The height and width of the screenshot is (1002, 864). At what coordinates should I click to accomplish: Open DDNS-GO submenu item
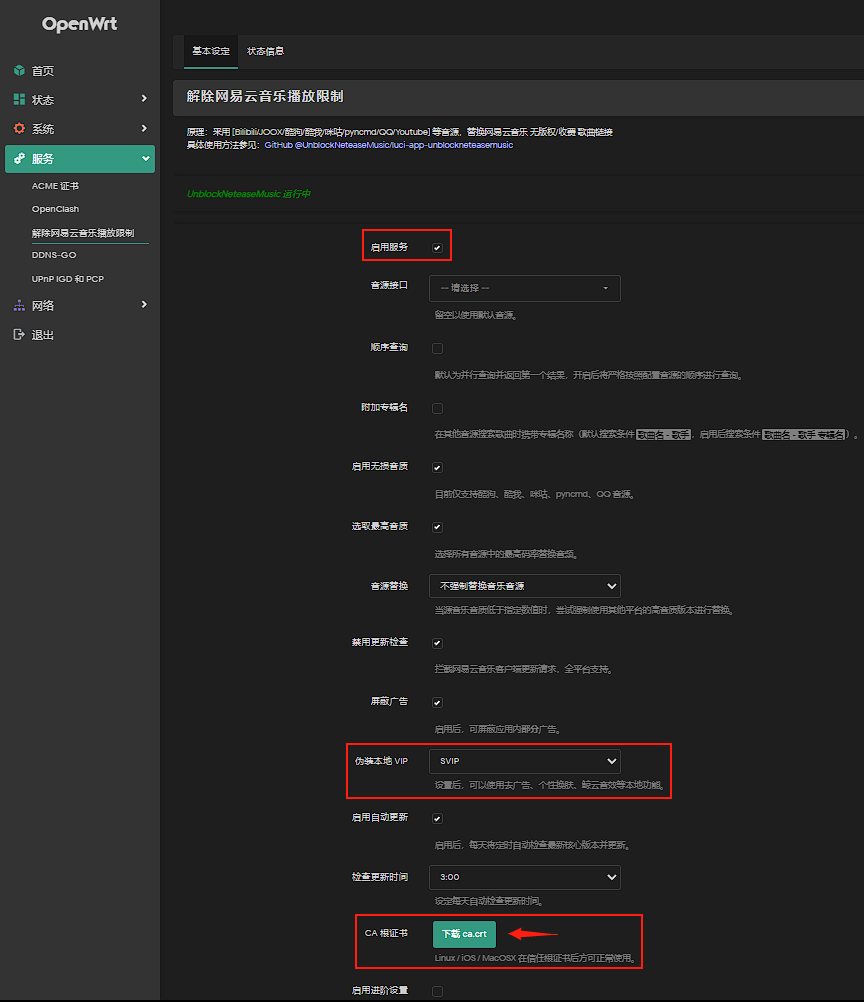click(54, 255)
